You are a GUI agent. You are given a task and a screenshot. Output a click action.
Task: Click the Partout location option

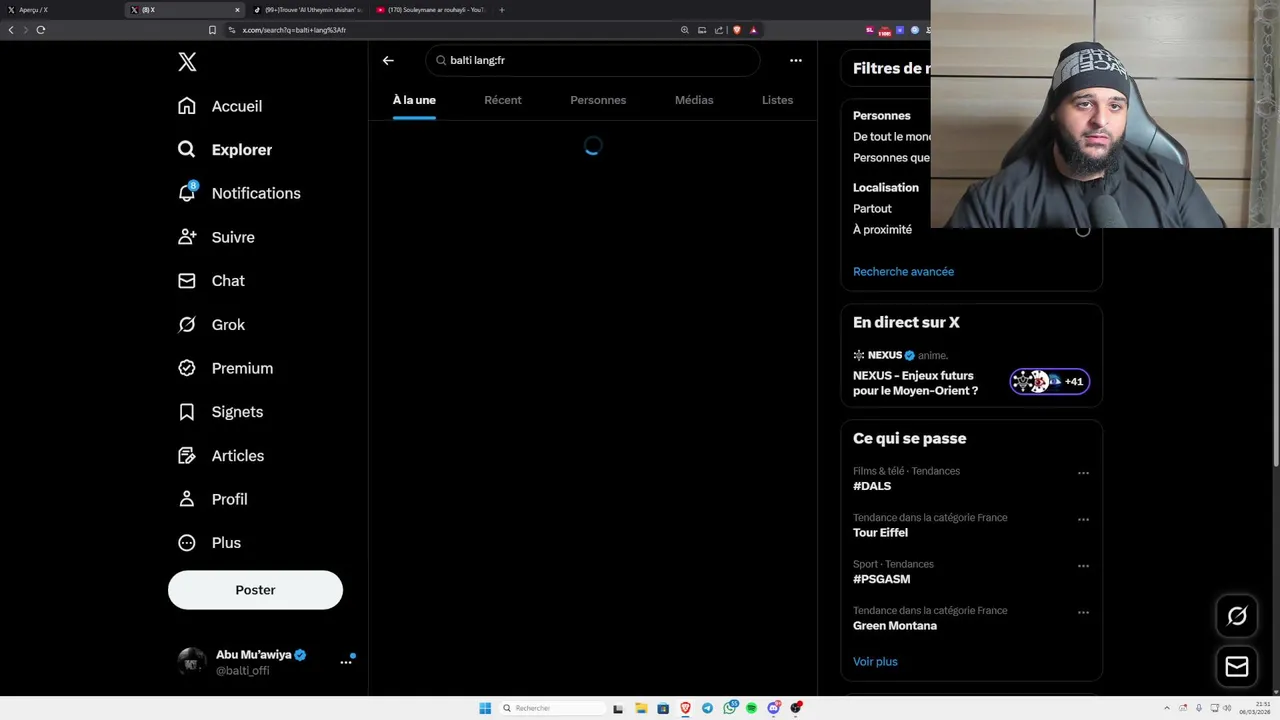pos(872,209)
